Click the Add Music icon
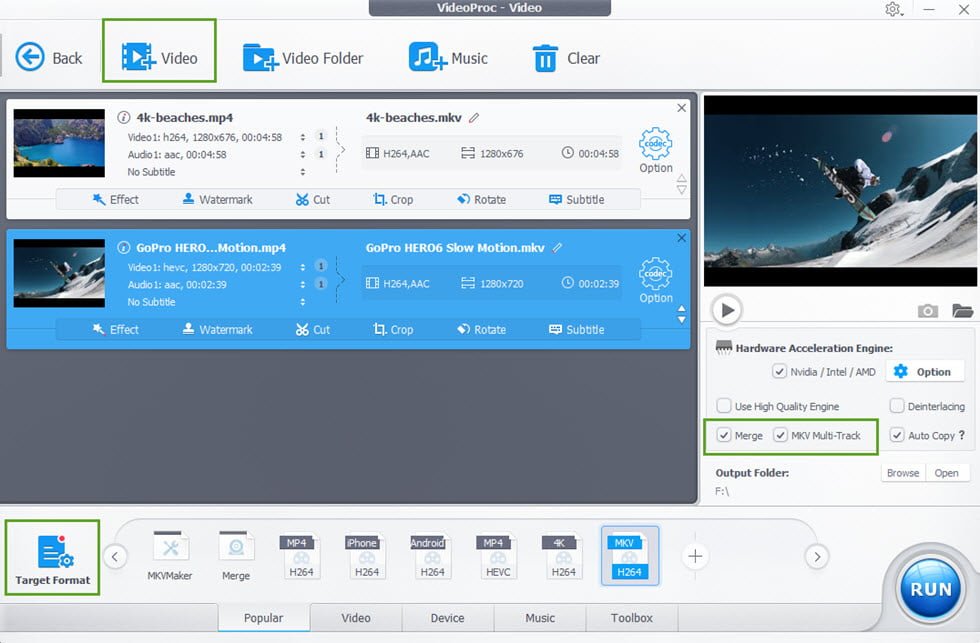 (427, 57)
